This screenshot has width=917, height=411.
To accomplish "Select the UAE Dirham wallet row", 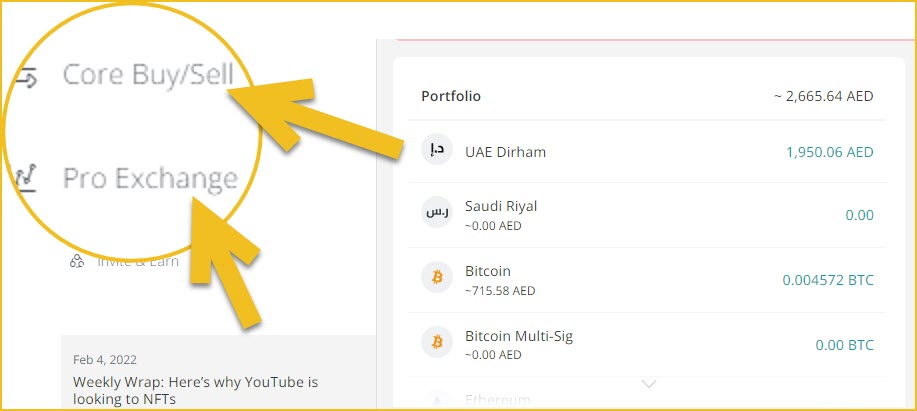I will point(647,152).
